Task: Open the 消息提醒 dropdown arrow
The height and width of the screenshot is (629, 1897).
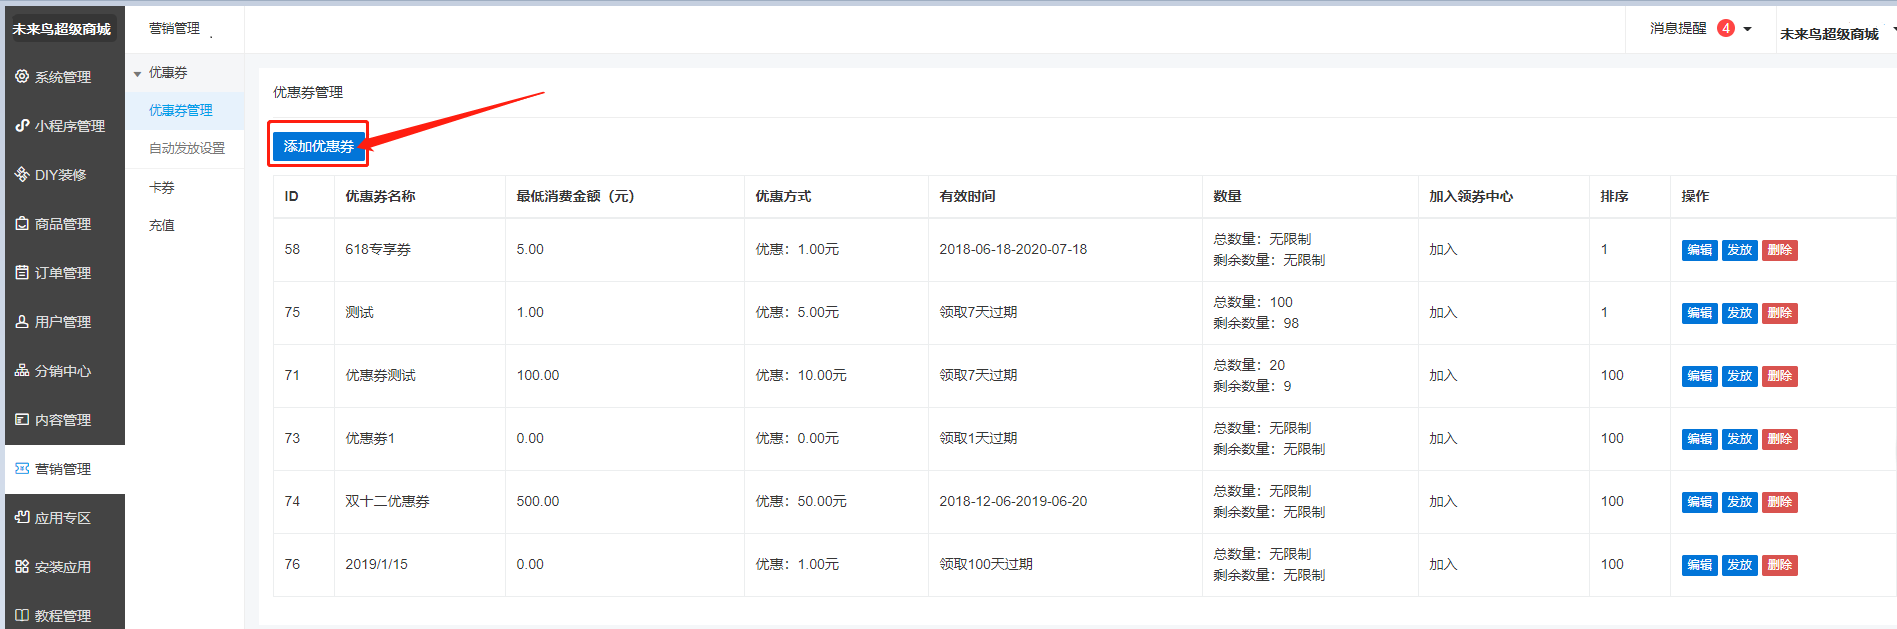Action: pyautogui.click(x=1747, y=29)
